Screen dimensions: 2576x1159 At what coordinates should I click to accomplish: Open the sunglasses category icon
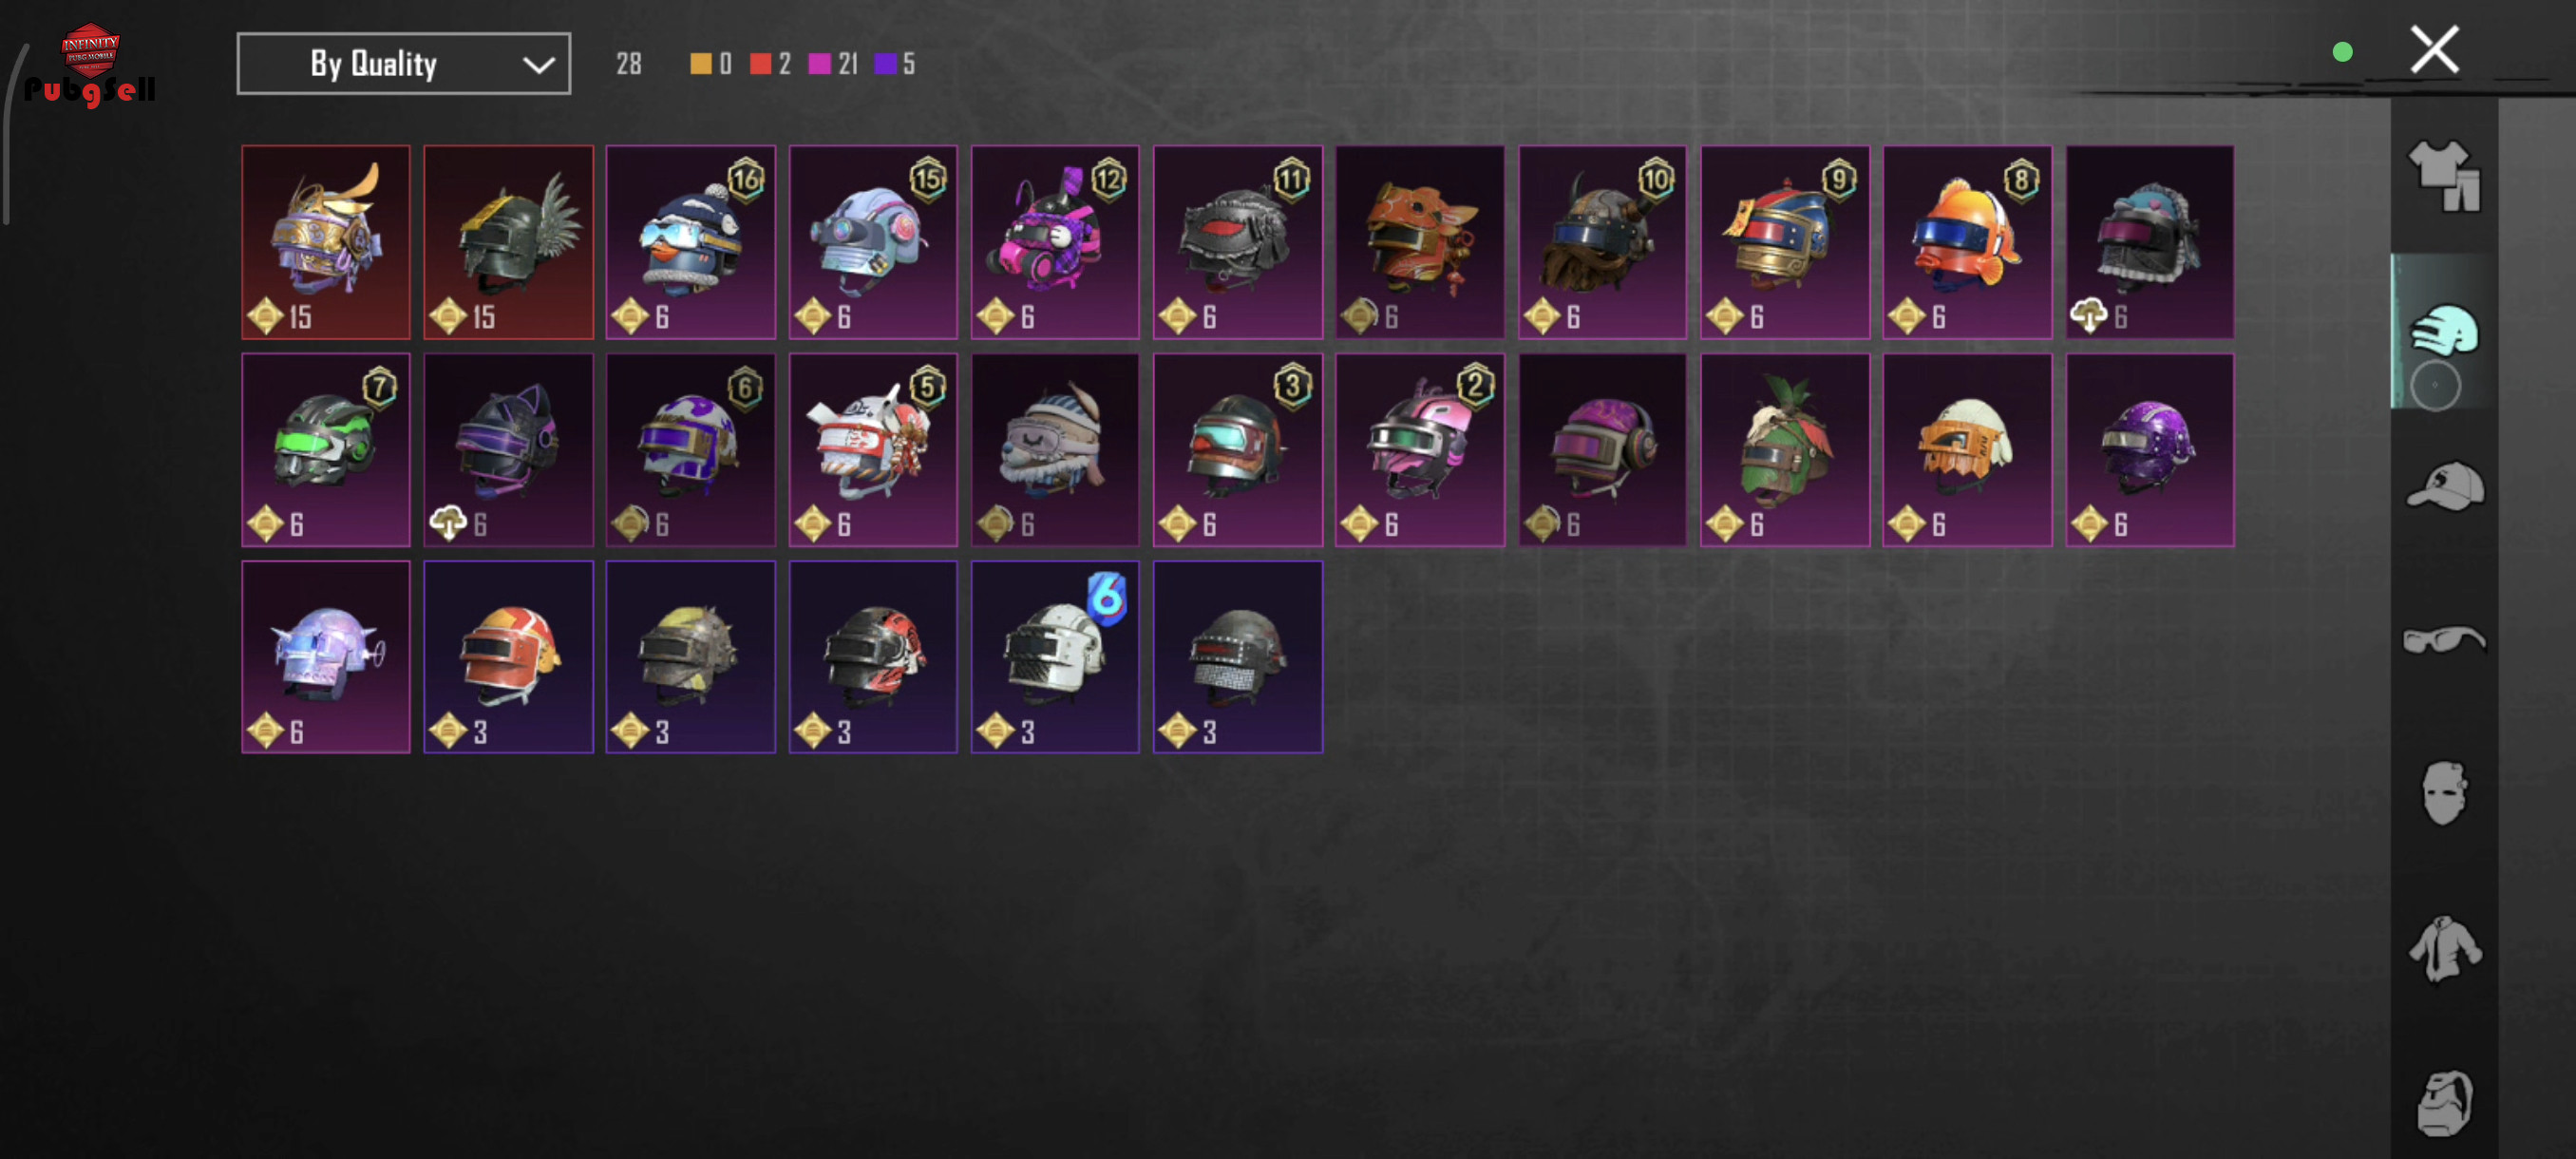click(x=2444, y=639)
